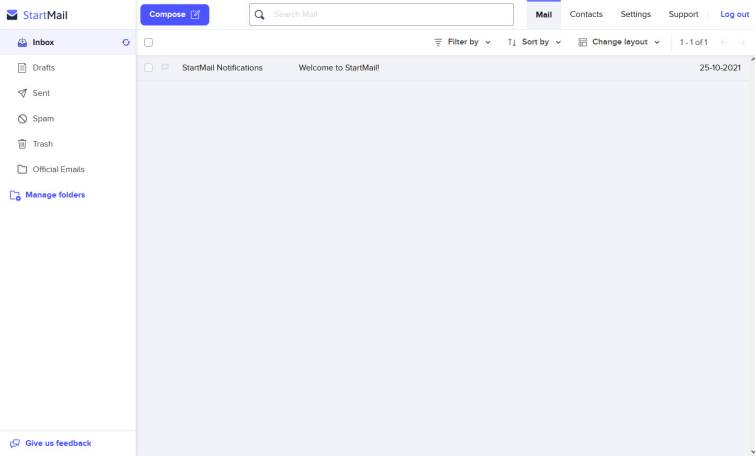Expand the Filter by dropdown chevron
755x456 pixels.
point(488,42)
